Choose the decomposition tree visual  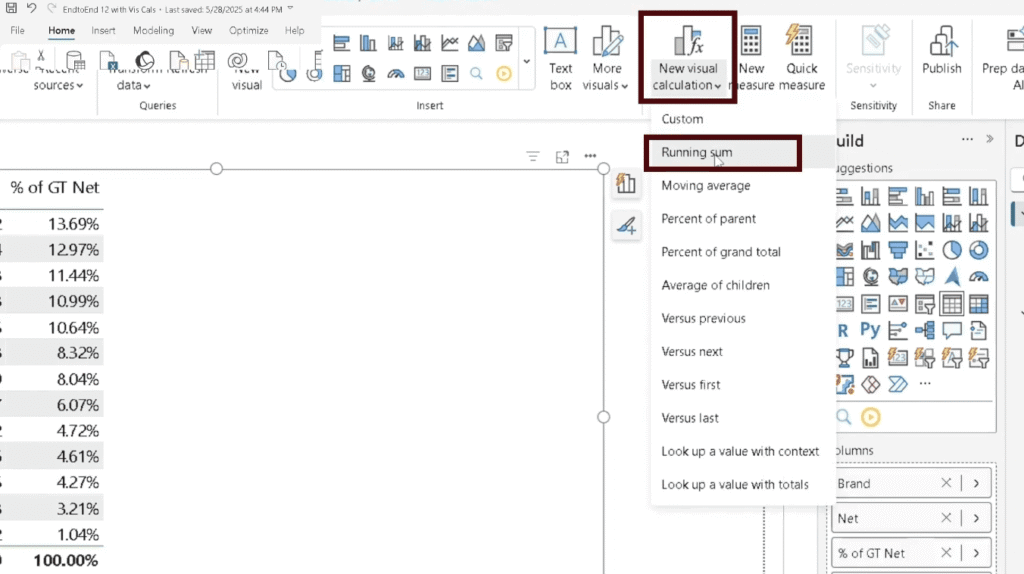click(924, 330)
